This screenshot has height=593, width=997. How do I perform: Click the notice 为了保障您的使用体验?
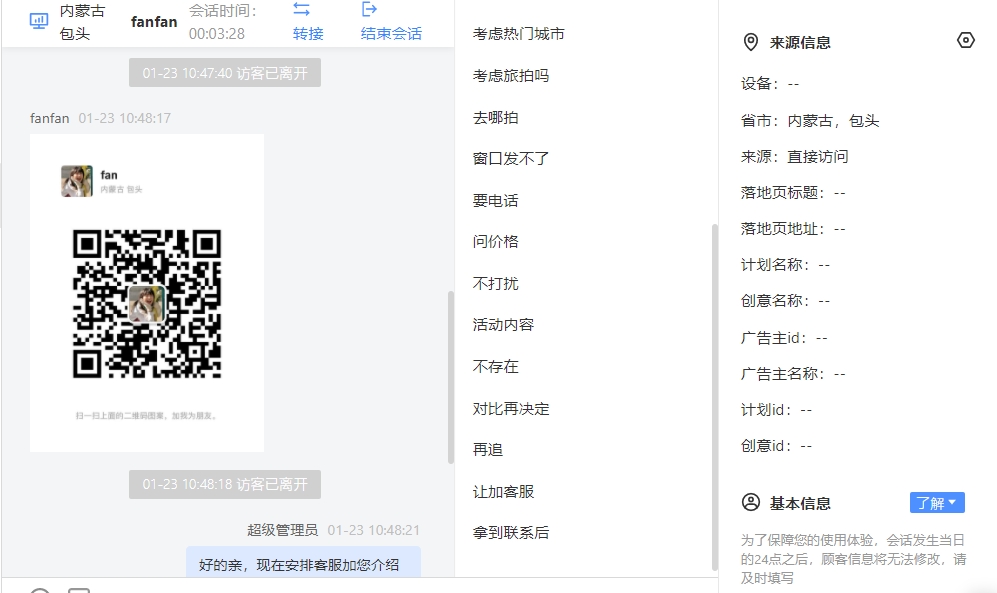pyautogui.click(x=853, y=559)
